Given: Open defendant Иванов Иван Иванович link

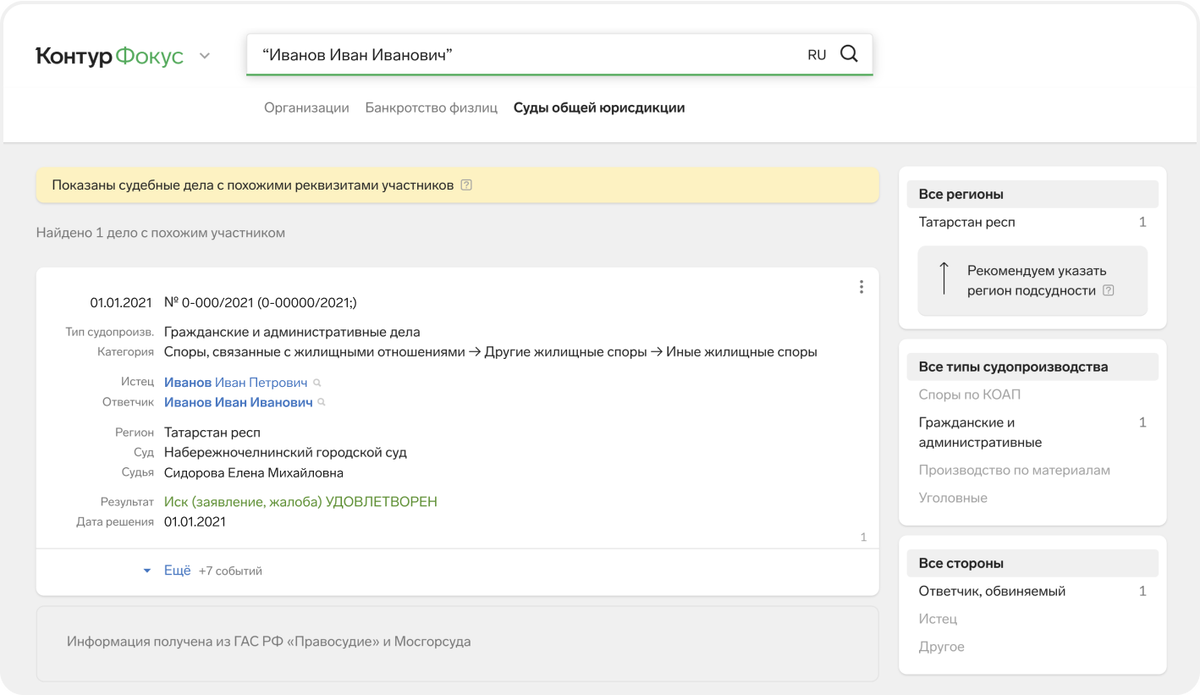Looking at the screenshot, I should (238, 402).
